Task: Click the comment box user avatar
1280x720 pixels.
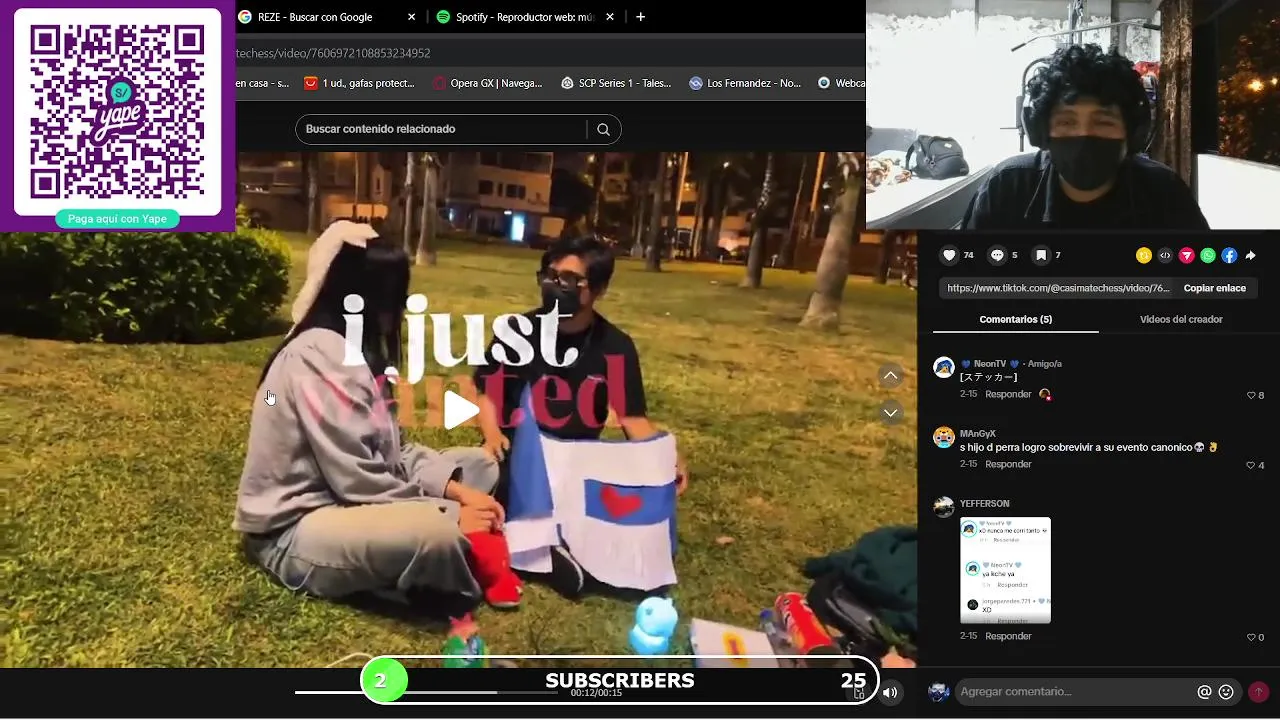Action: click(x=938, y=692)
